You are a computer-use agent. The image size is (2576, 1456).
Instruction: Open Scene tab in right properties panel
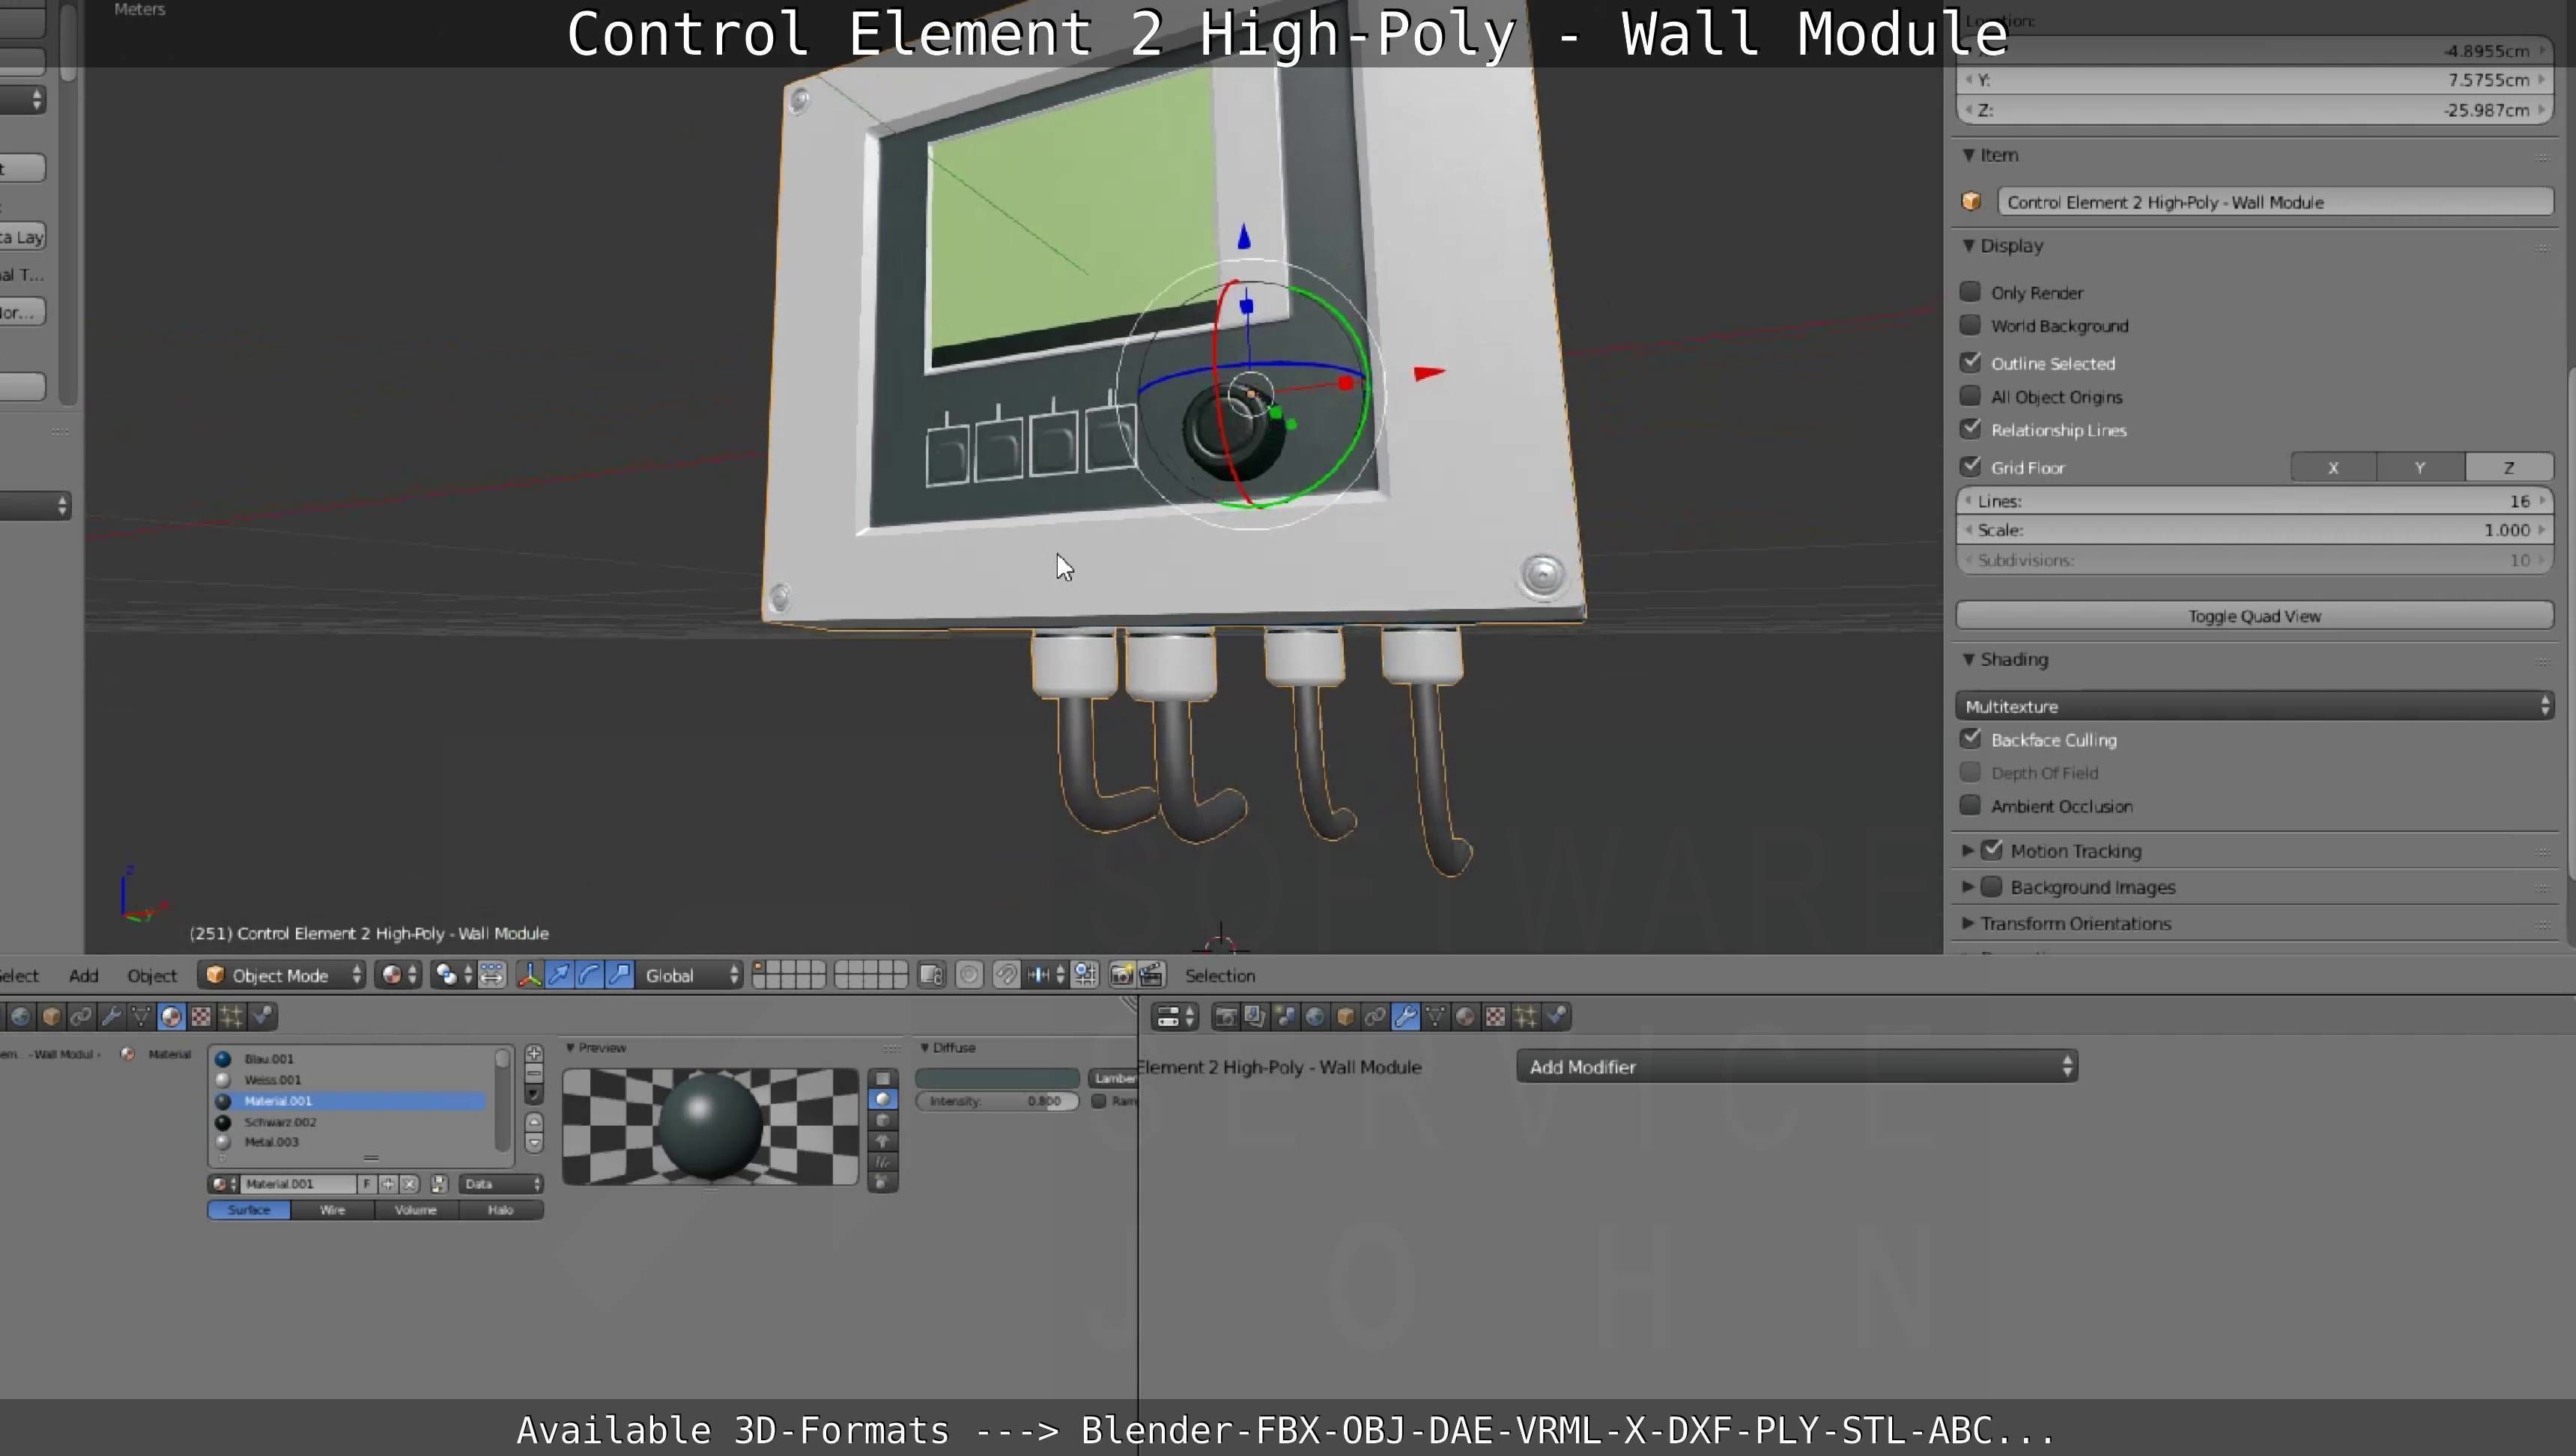[x=1285, y=1017]
